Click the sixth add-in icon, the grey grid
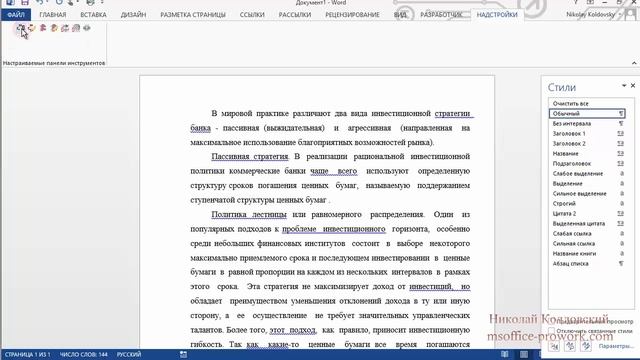 76,28
